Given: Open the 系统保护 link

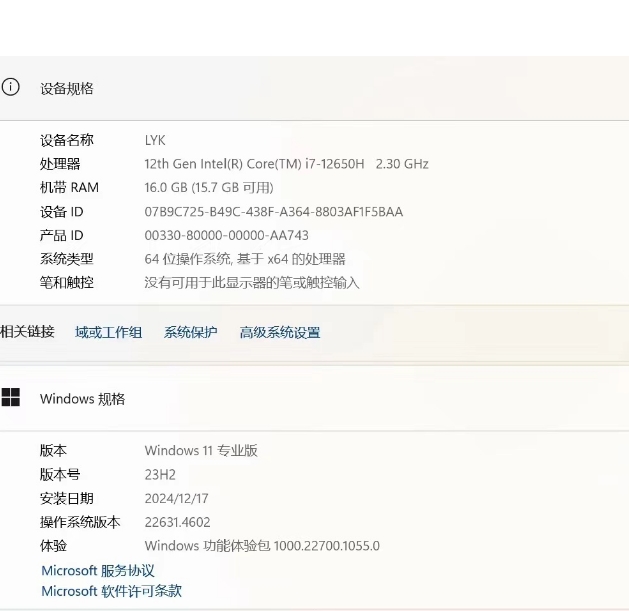Looking at the screenshot, I should coord(190,332).
